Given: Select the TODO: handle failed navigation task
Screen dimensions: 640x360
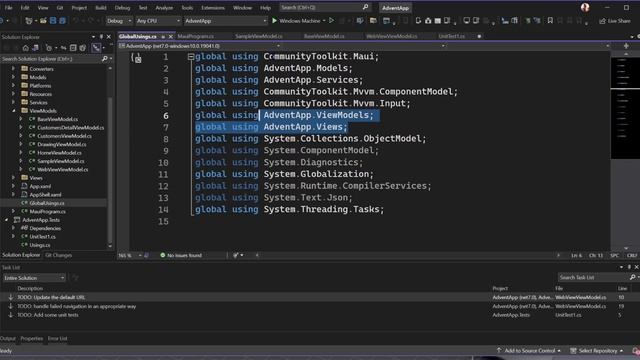Looking at the screenshot, I should pyautogui.click(x=76, y=306).
